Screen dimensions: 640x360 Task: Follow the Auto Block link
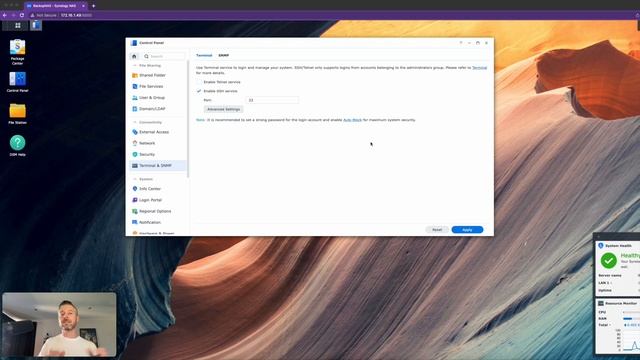point(352,120)
